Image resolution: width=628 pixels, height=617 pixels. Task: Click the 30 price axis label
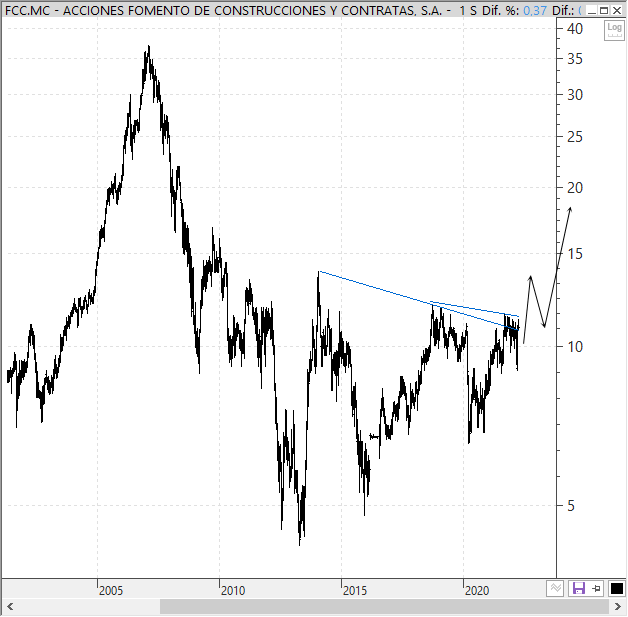pyautogui.click(x=575, y=95)
